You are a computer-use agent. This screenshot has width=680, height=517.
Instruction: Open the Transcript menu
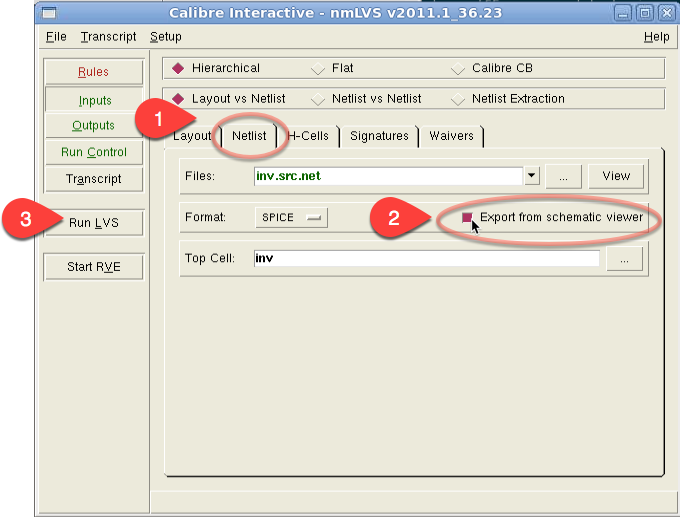click(108, 37)
